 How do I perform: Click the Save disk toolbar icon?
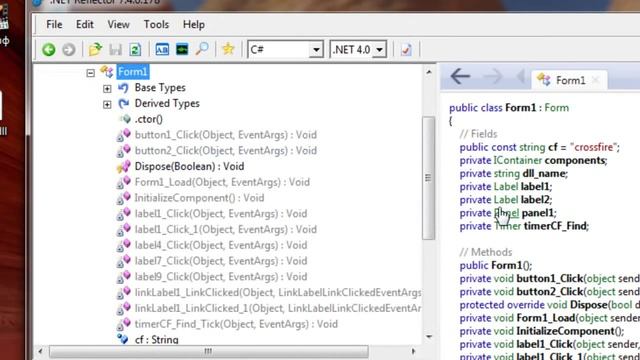116,50
